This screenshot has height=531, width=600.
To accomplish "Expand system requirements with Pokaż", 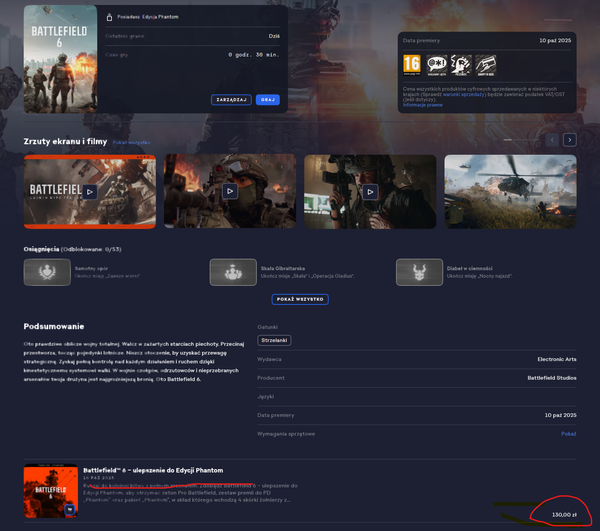I will click(x=568, y=434).
